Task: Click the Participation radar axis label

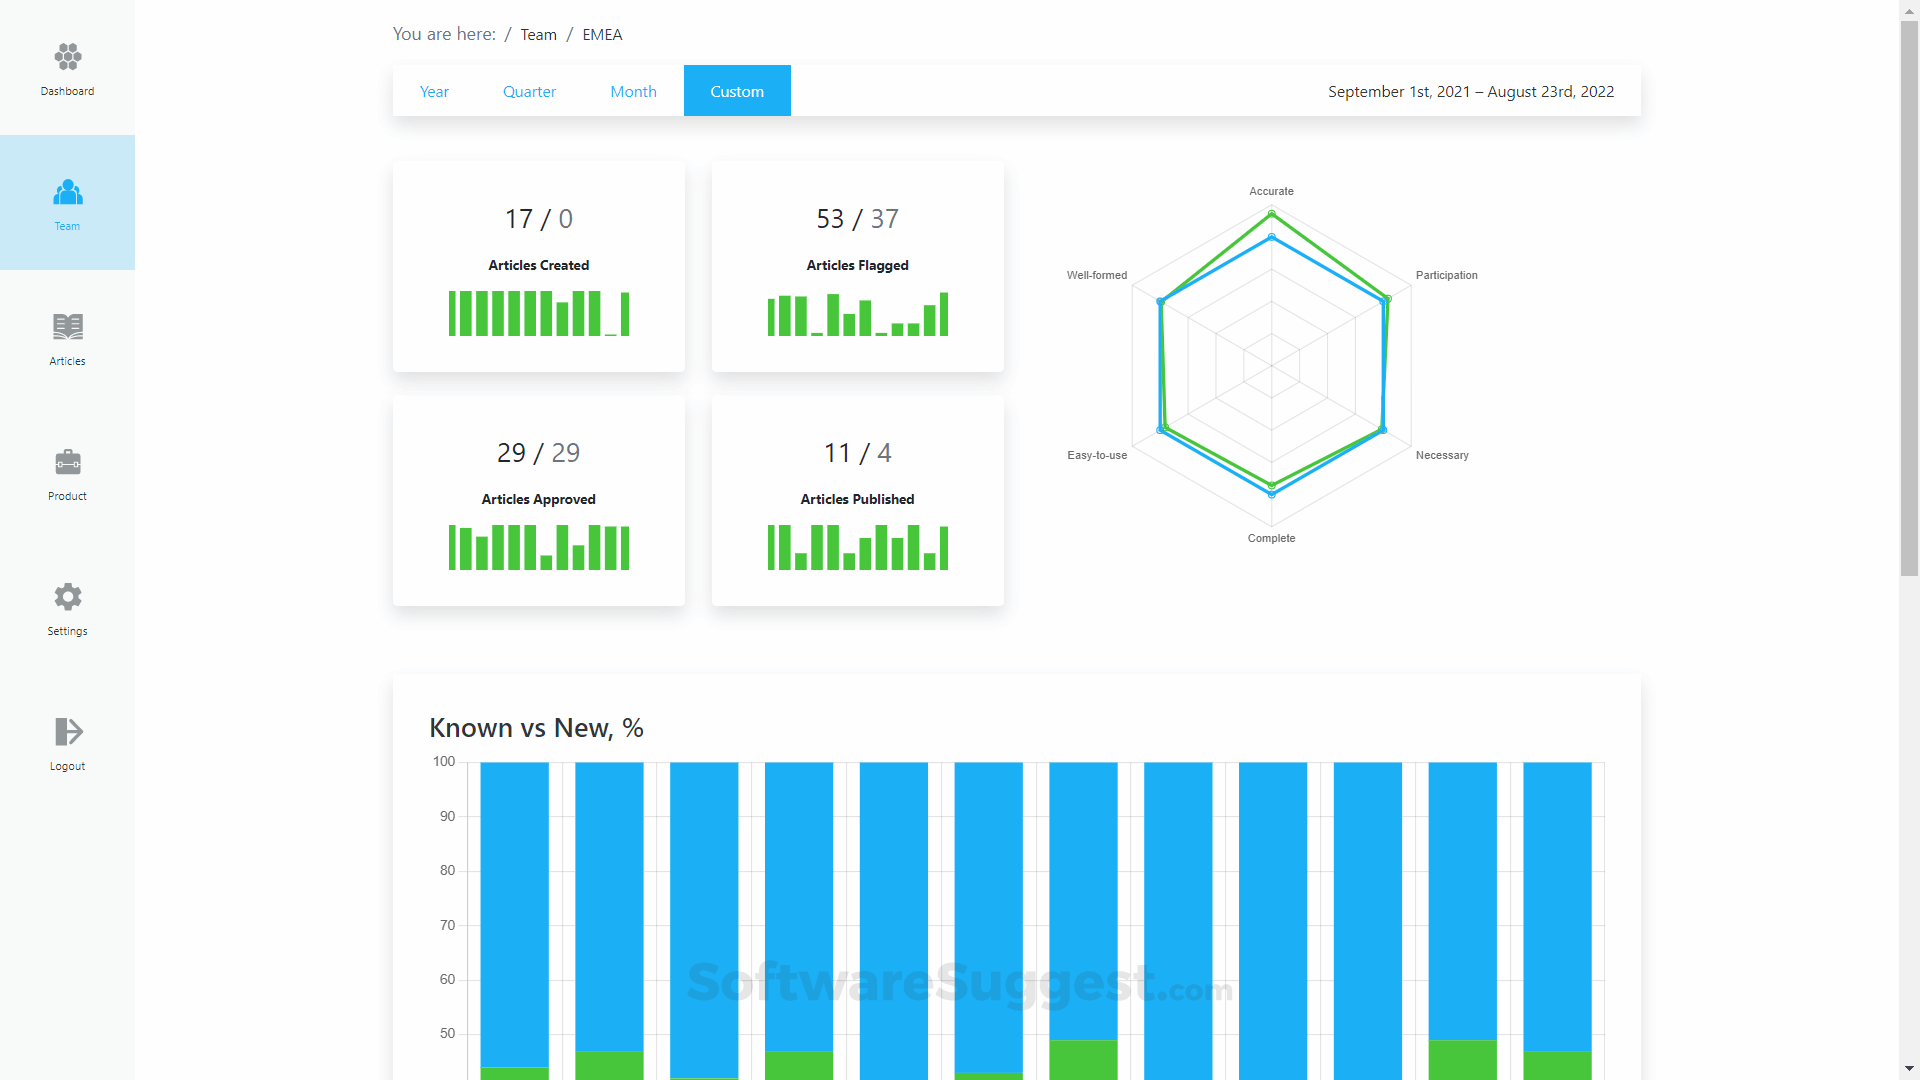Action: point(1446,275)
